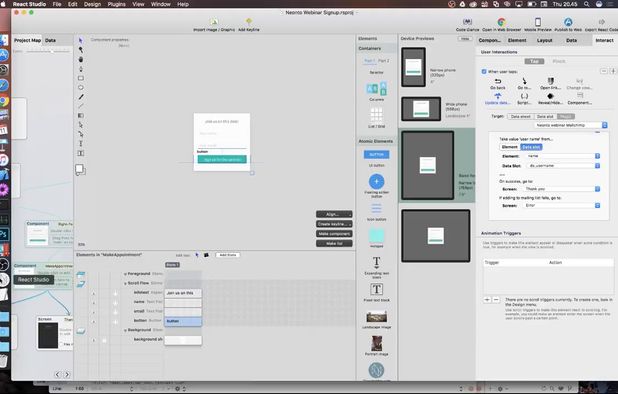Image resolution: width=618 pixels, height=394 pixels.
Task: Open the Neonto webinar Mailchimp plugin dropdown
Action: click(571, 125)
